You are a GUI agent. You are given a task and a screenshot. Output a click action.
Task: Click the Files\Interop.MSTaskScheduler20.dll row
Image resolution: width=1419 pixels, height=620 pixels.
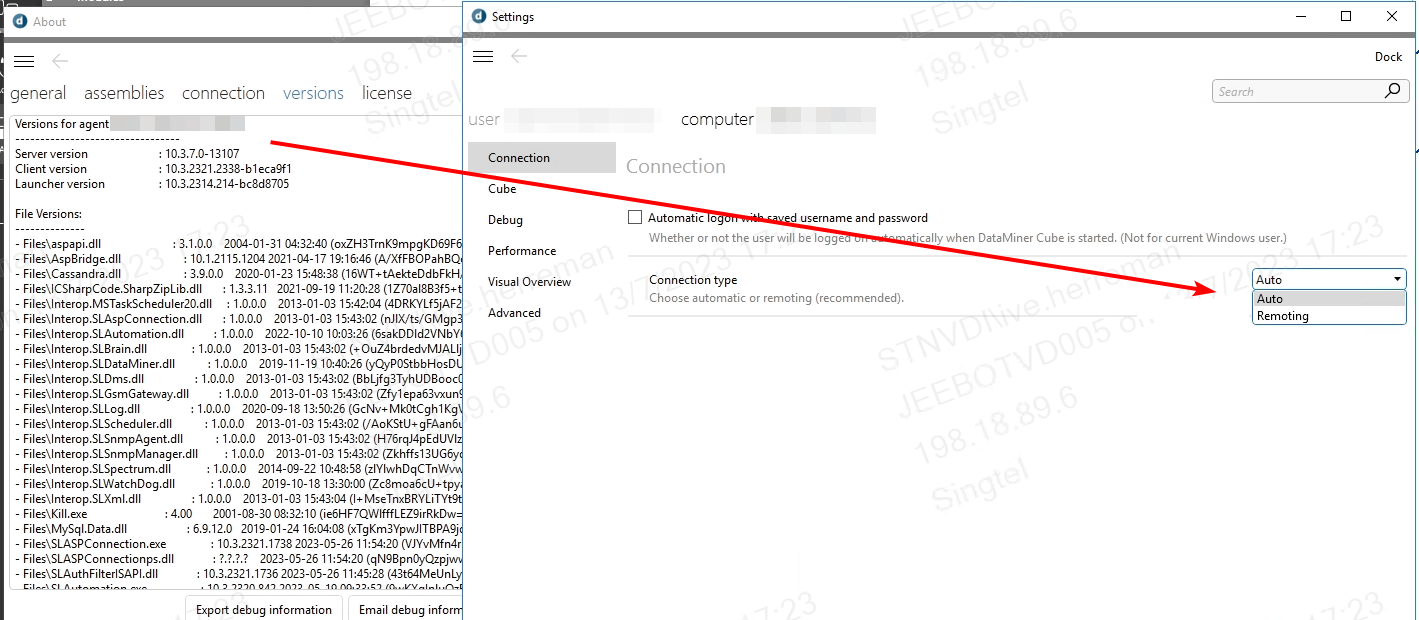pyautogui.click(x=238, y=304)
